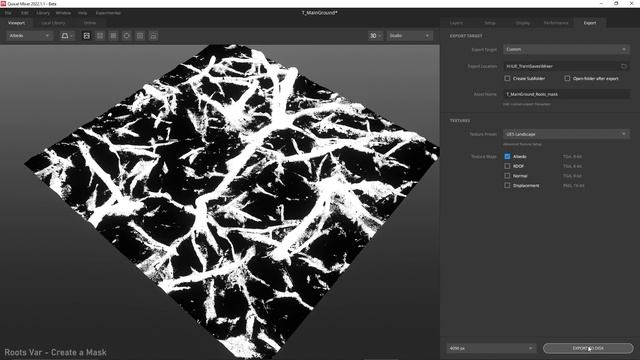The height and width of the screenshot is (360, 640).
Task: Open the plane geometry shape dropdown
Action: (x=67, y=36)
